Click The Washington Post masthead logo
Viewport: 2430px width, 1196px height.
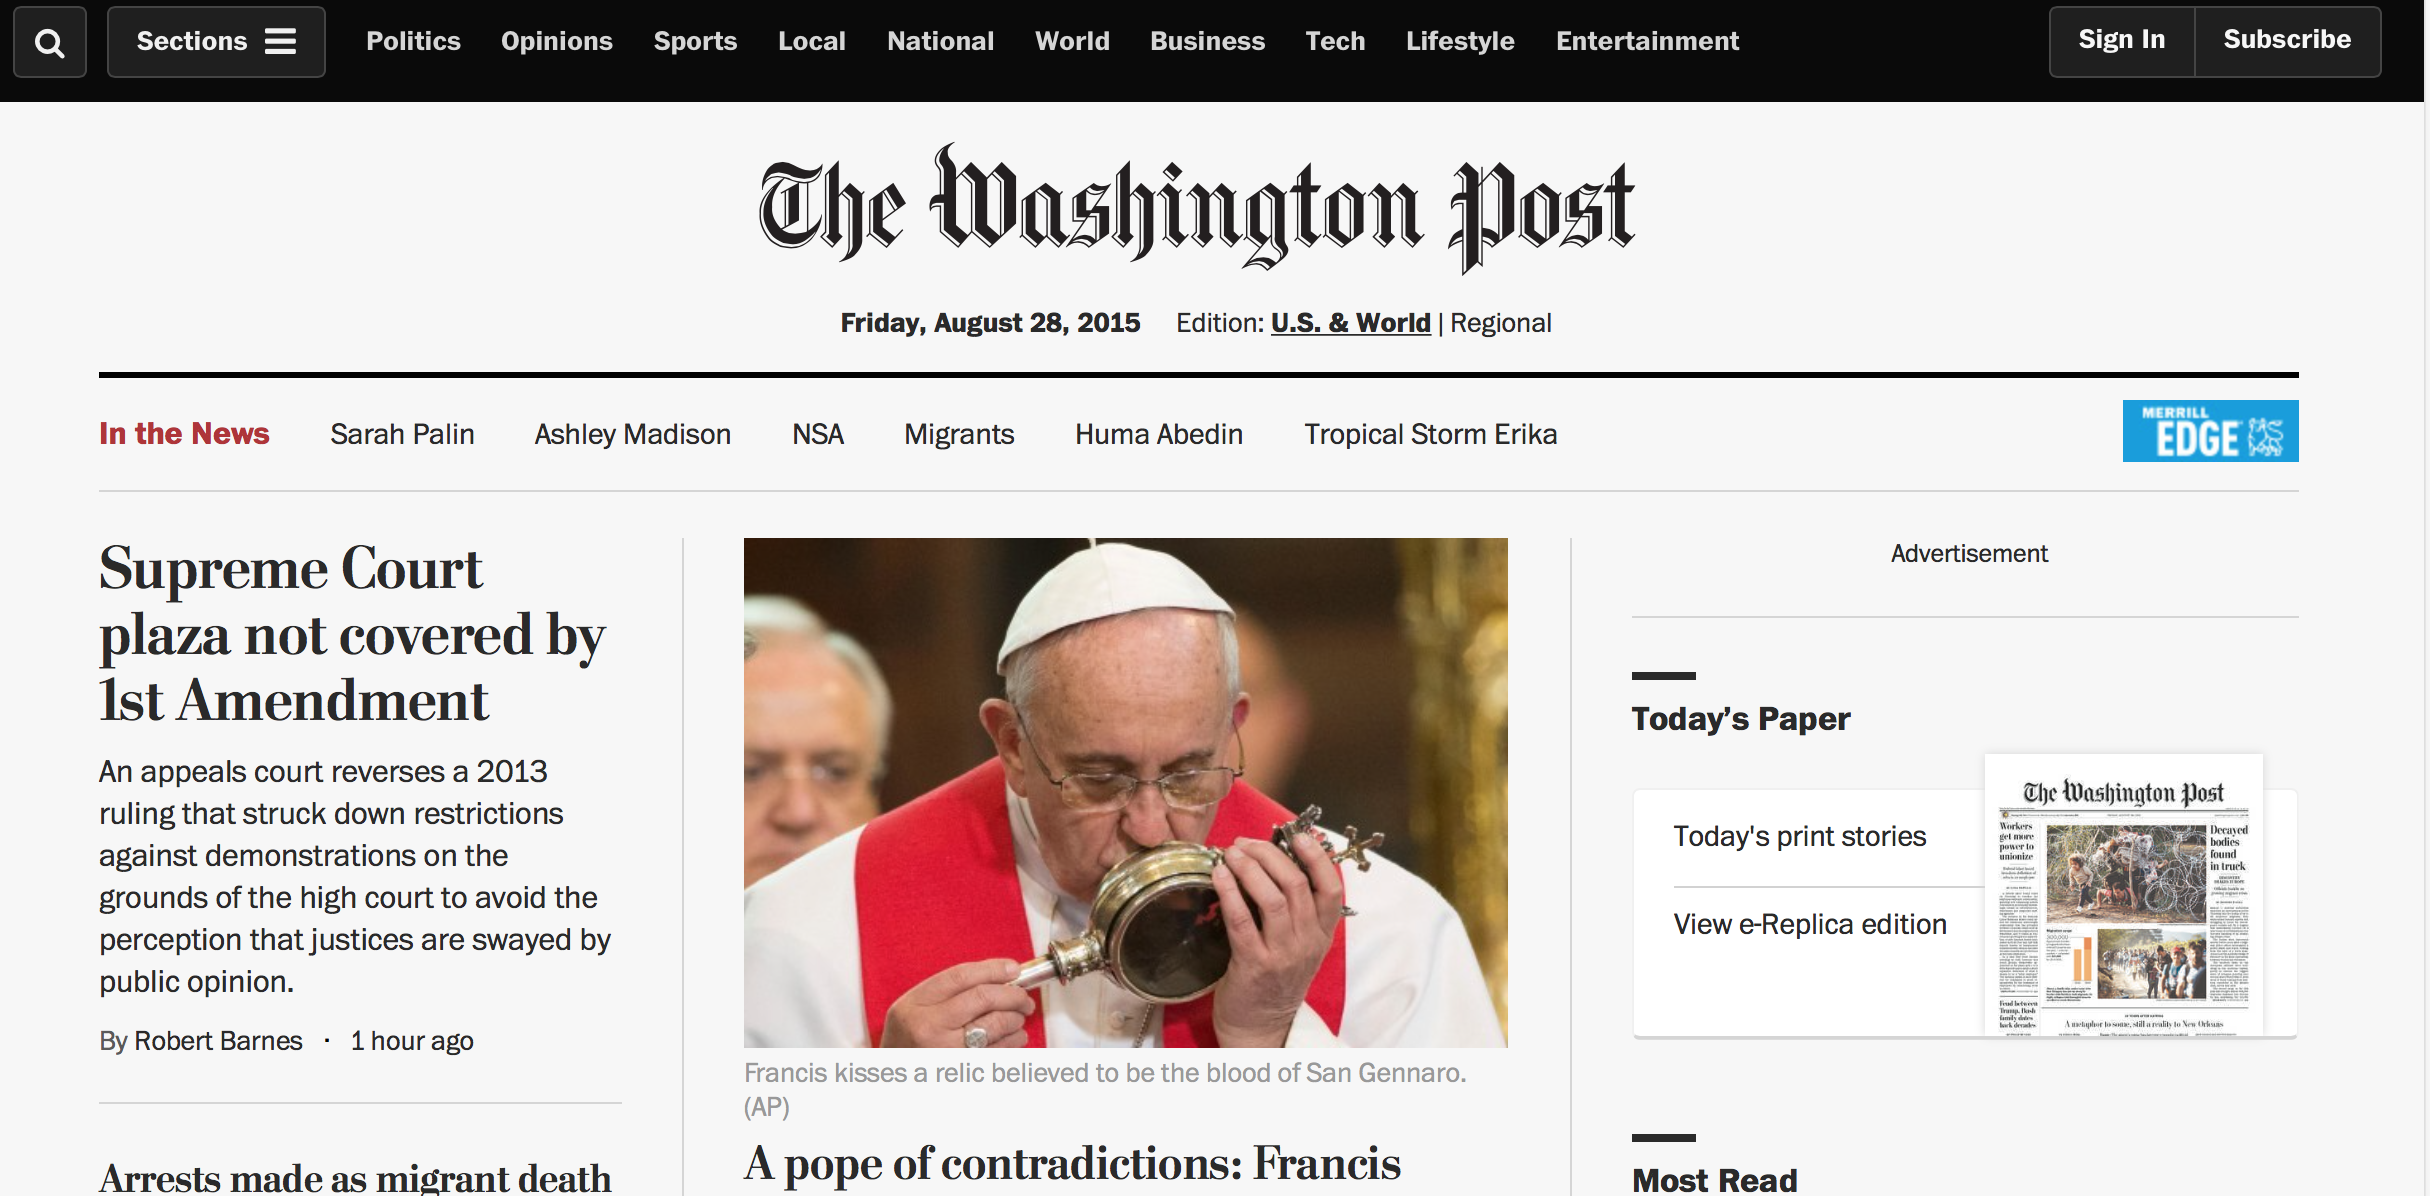1197,208
